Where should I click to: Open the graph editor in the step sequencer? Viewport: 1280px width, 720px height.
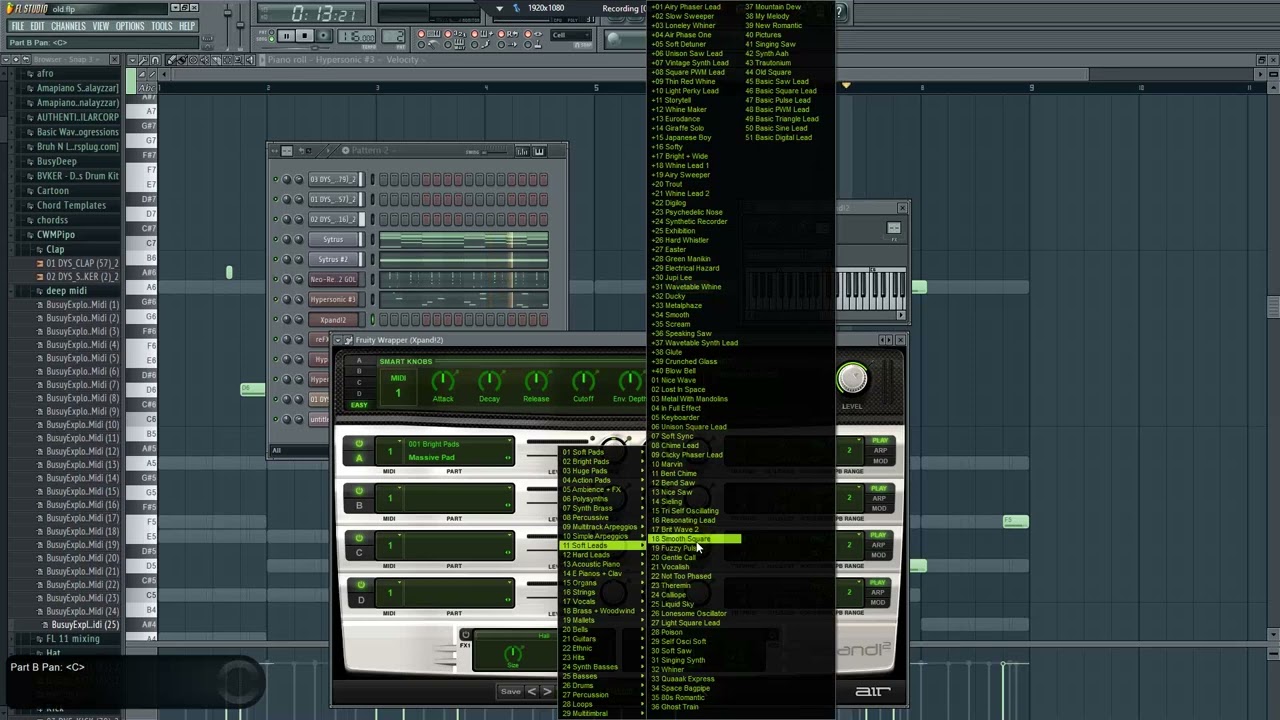(522, 151)
